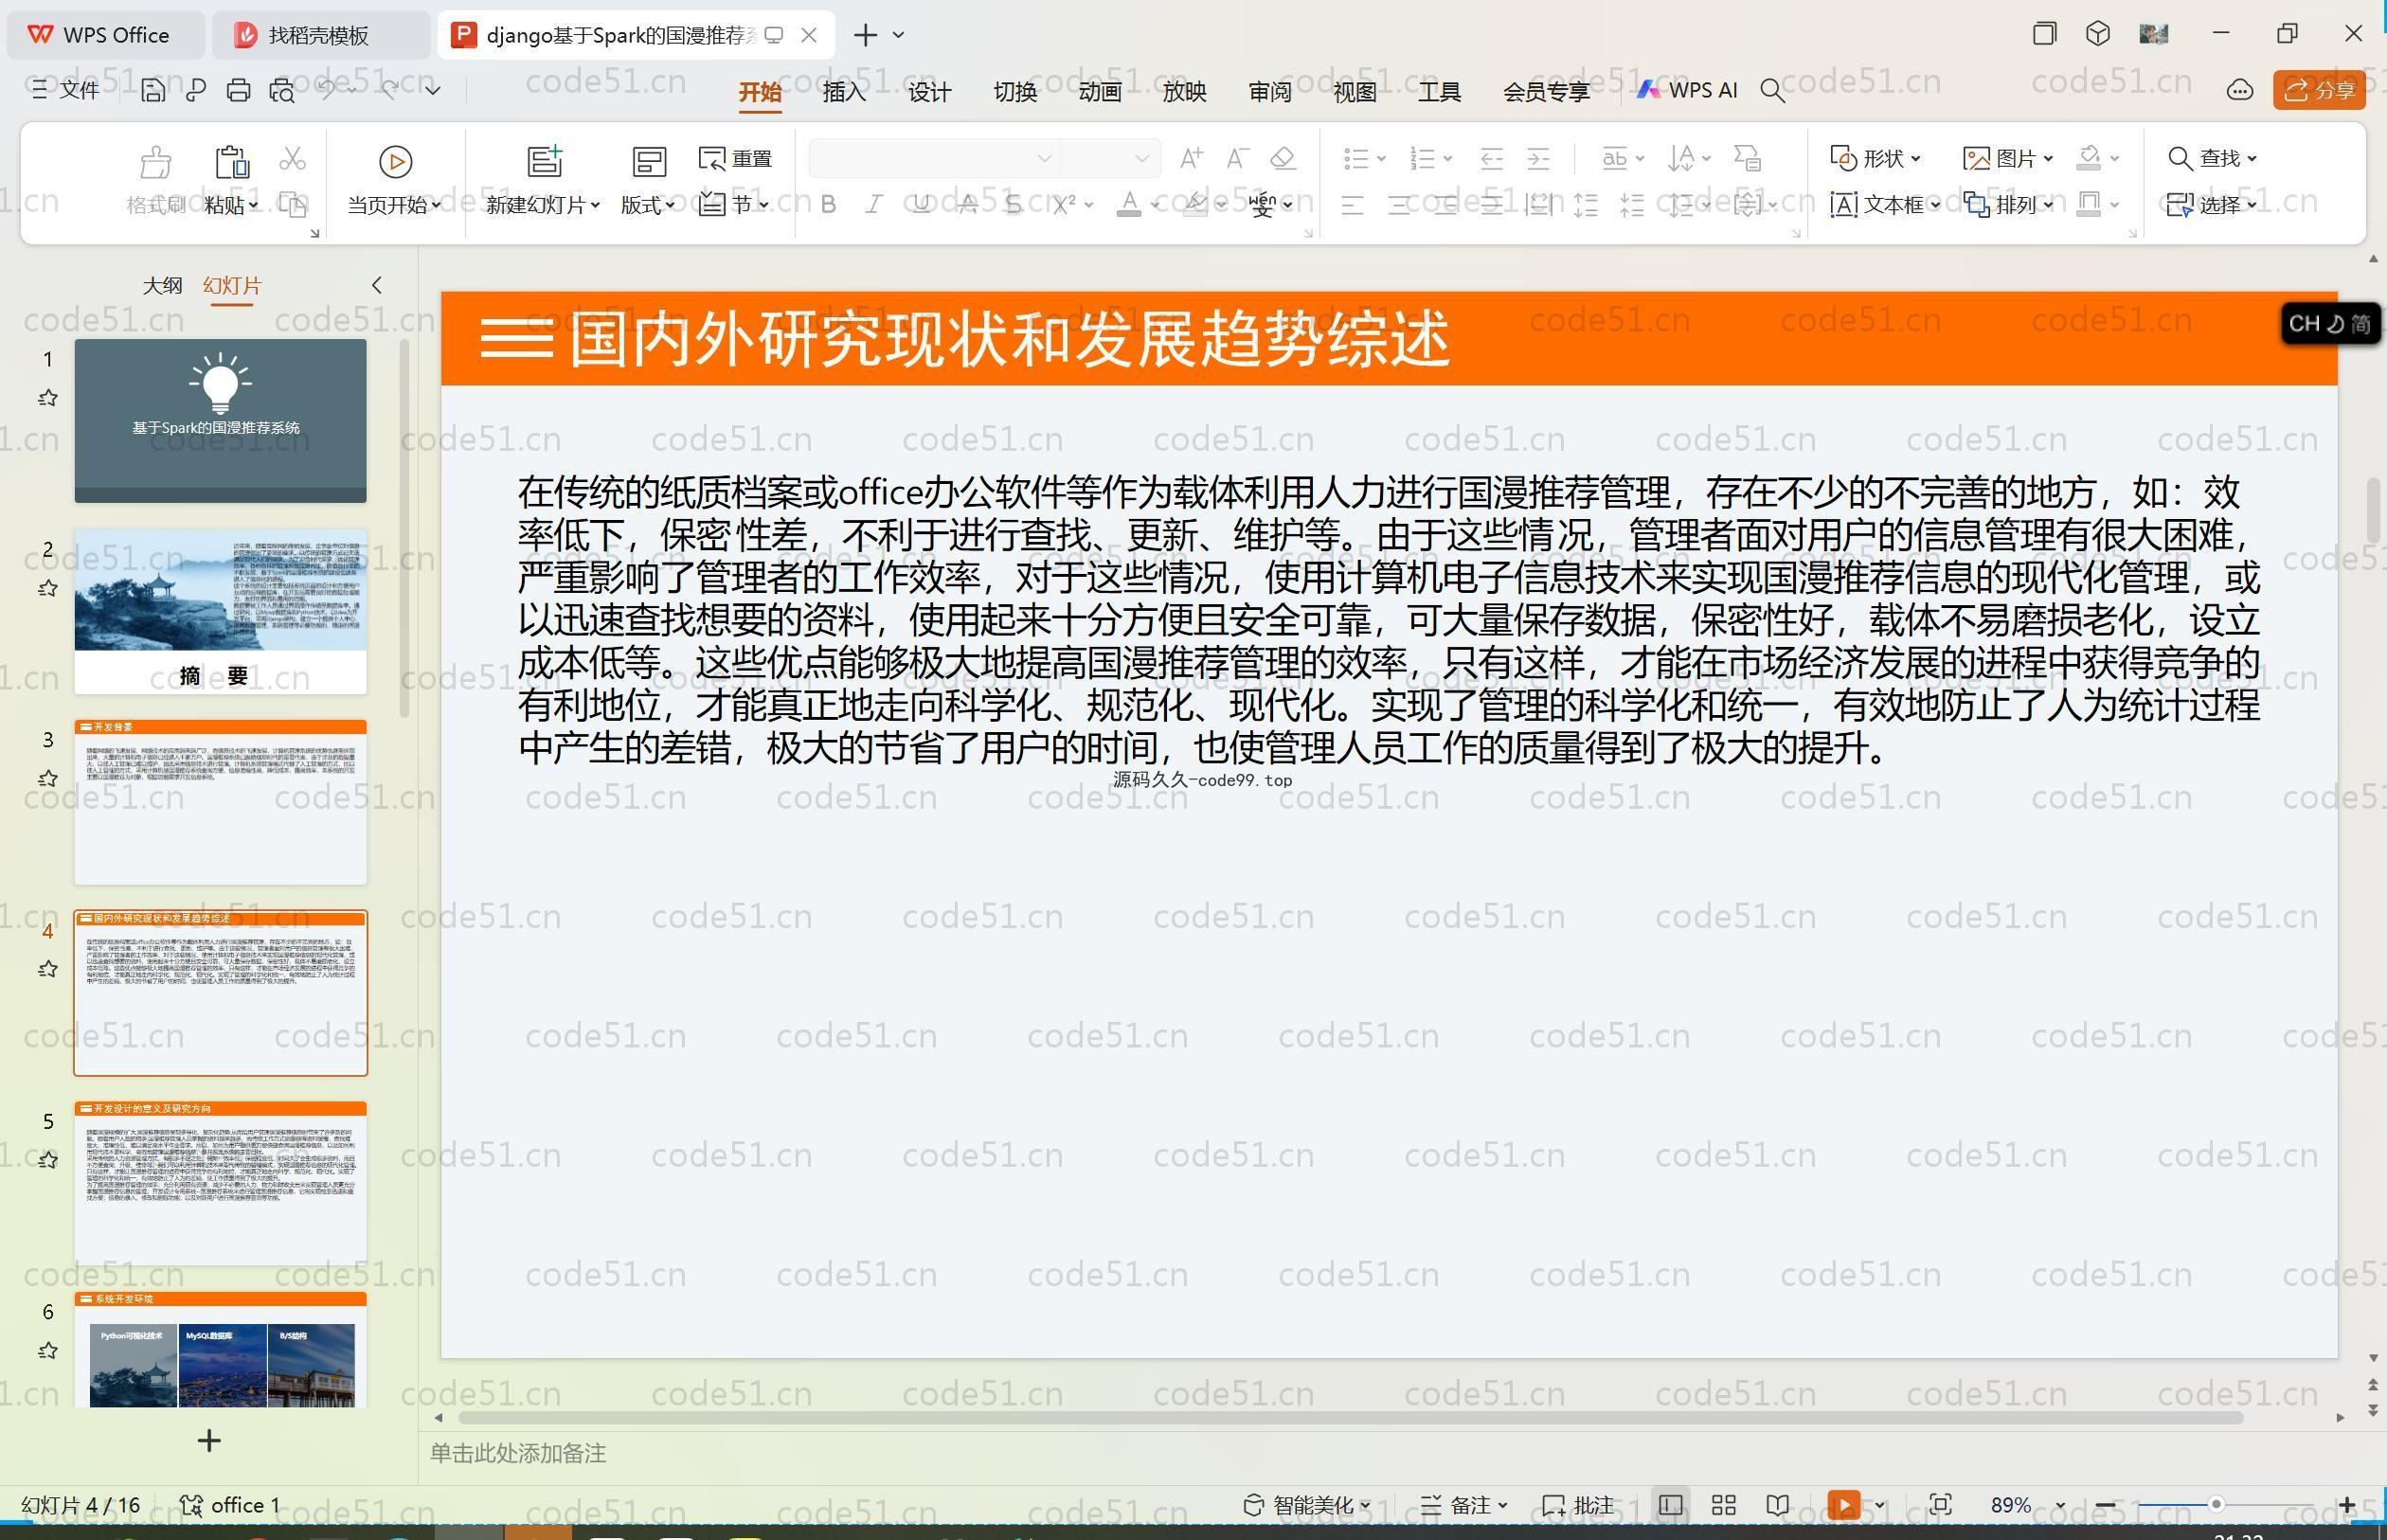Click the New Slide (新建幻灯片) icon
This screenshot has width=2387, height=1540.
(x=544, y=161)
